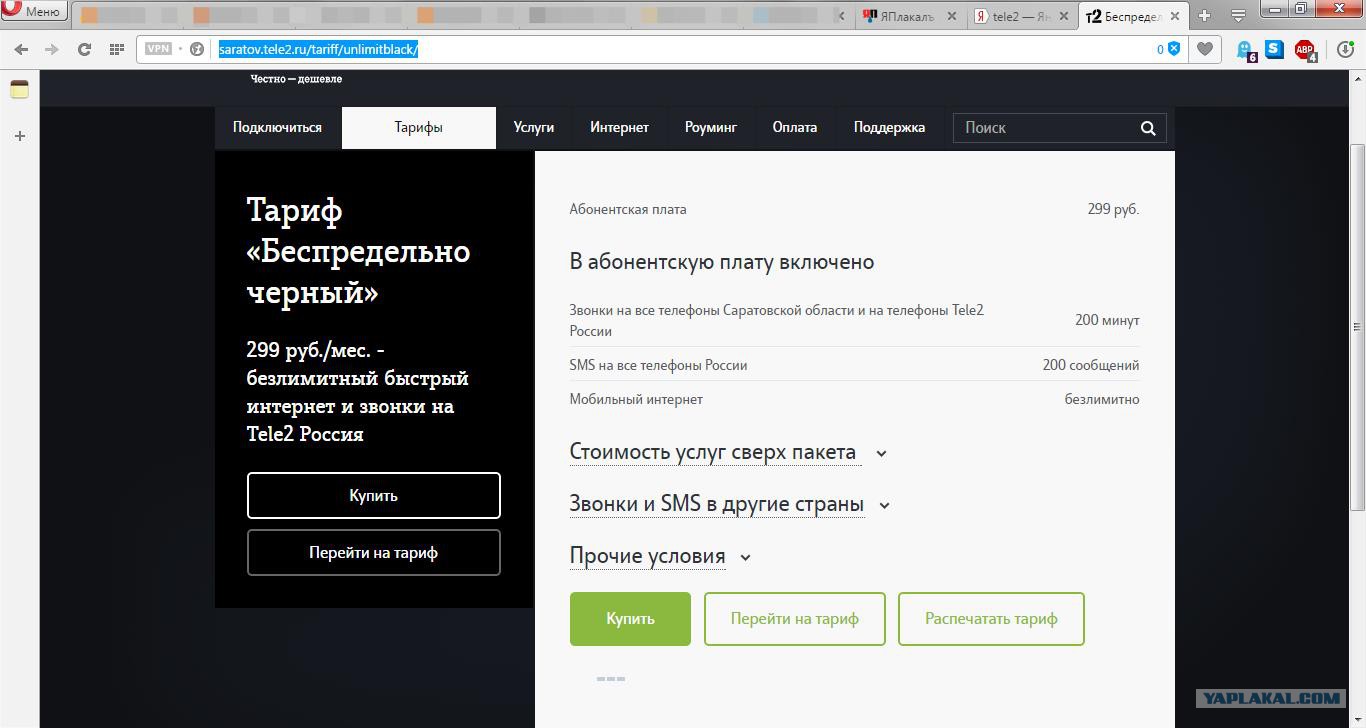The image size is (1366, 728).
Task: Click the 'Мобильный интернет' row label
Action: click(x=636, y=399)
